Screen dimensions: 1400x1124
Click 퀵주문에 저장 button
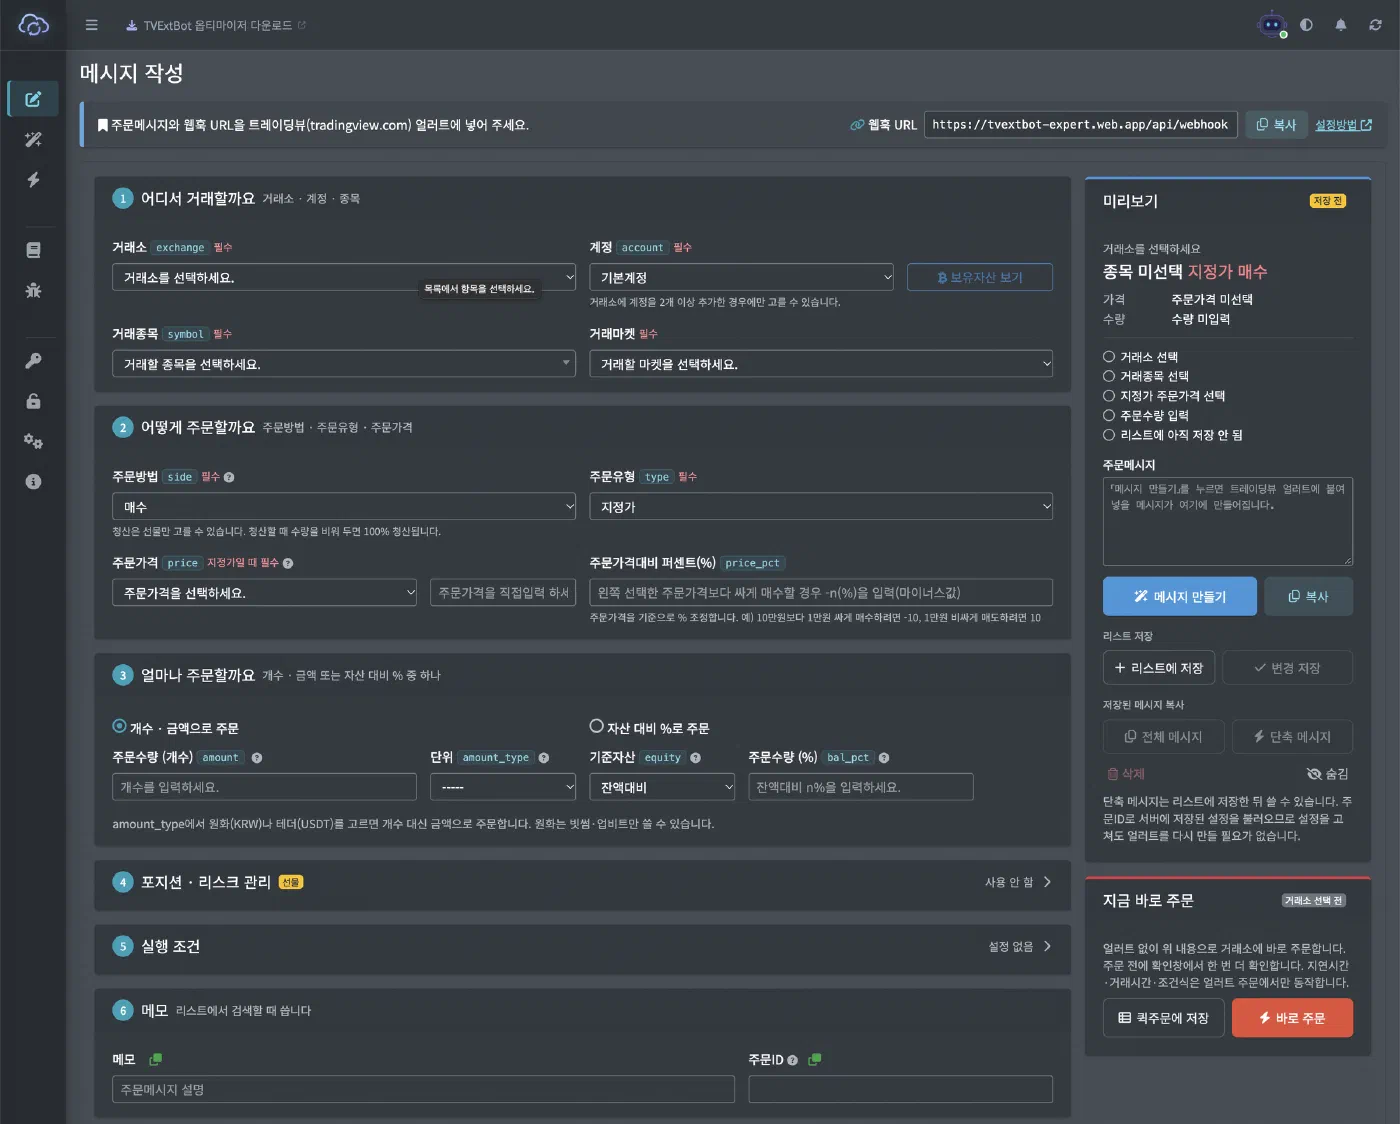click(x=1163, y=1018)
